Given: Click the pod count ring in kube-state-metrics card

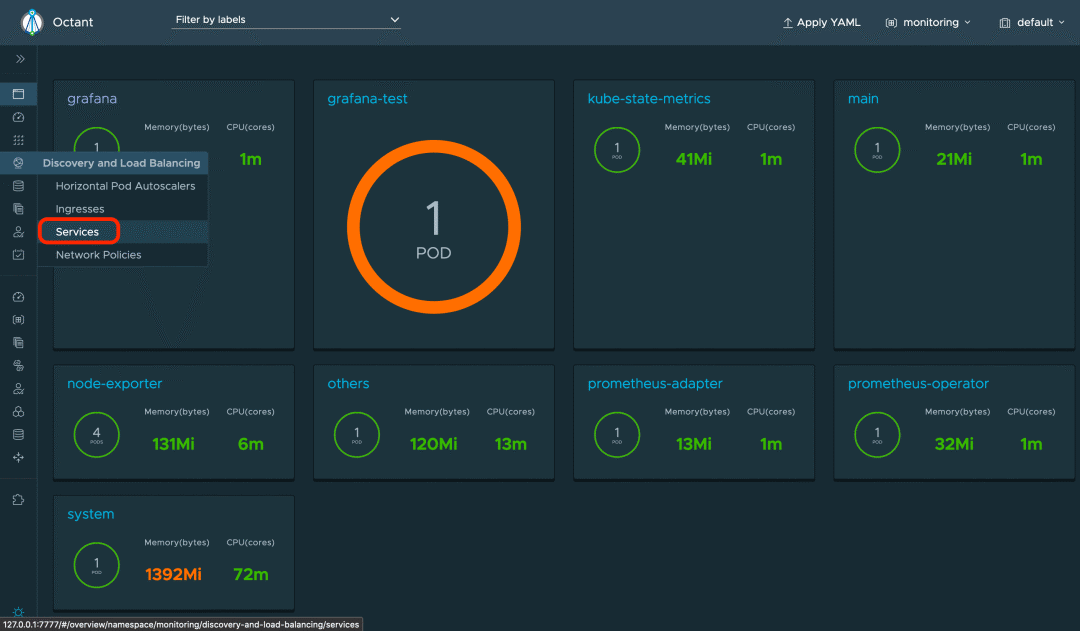Looking at the screenshot, I should click(617, 150).
